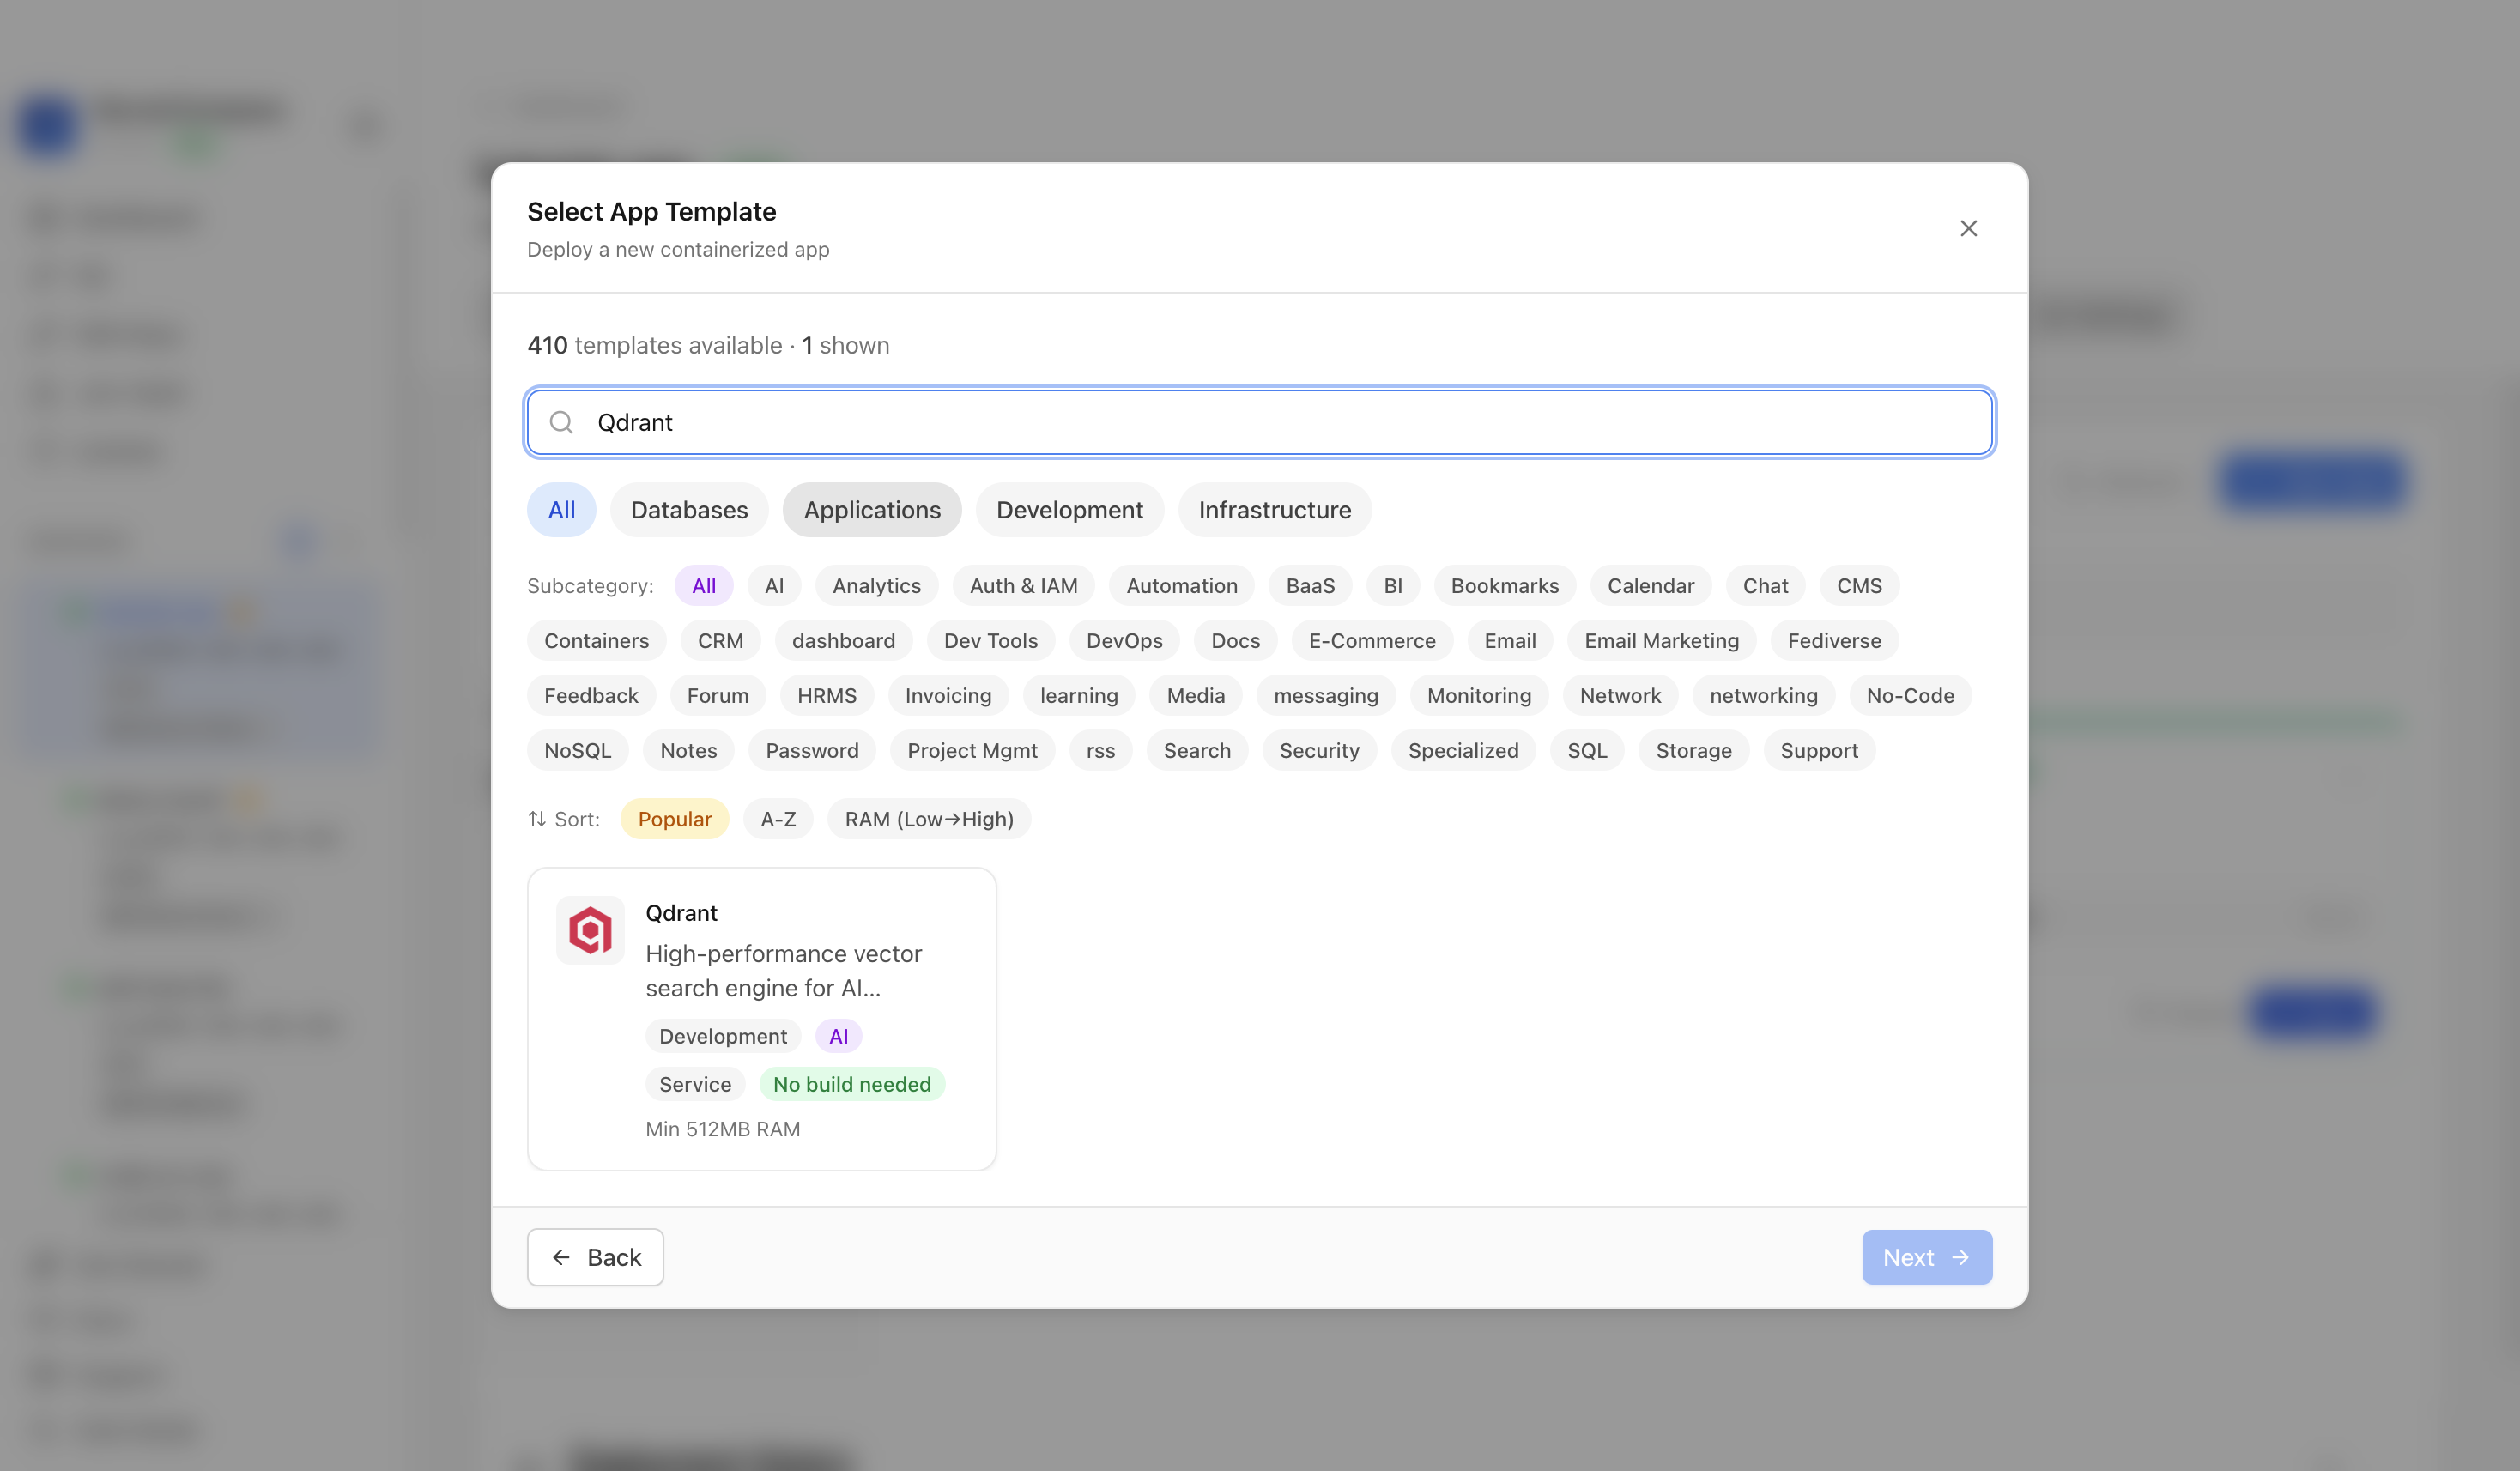Filter by NoSQL subcategory
This screenshot has width=2520, height=1471.
pos(577,751)
